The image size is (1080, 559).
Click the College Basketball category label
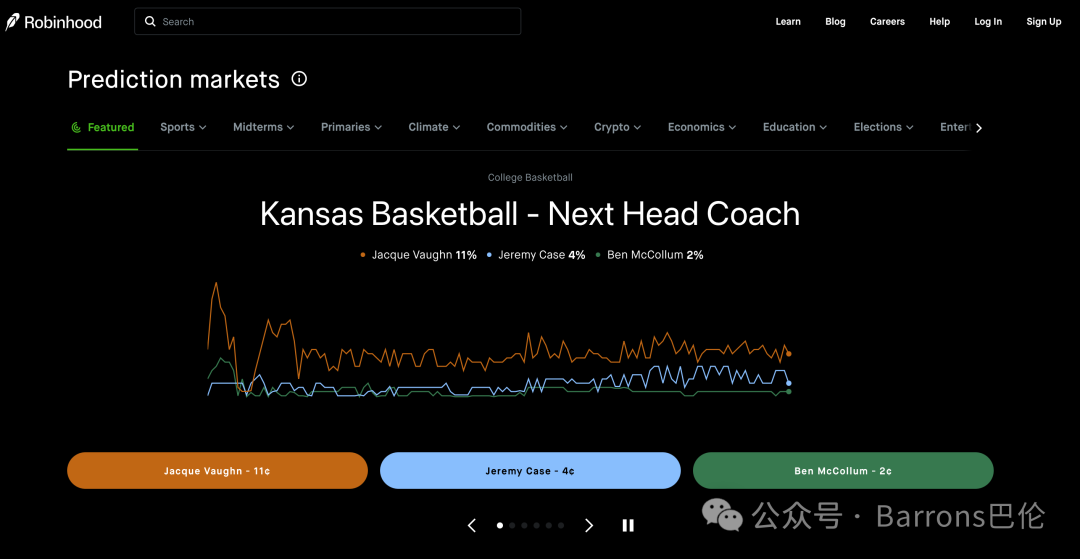[530, 178]
